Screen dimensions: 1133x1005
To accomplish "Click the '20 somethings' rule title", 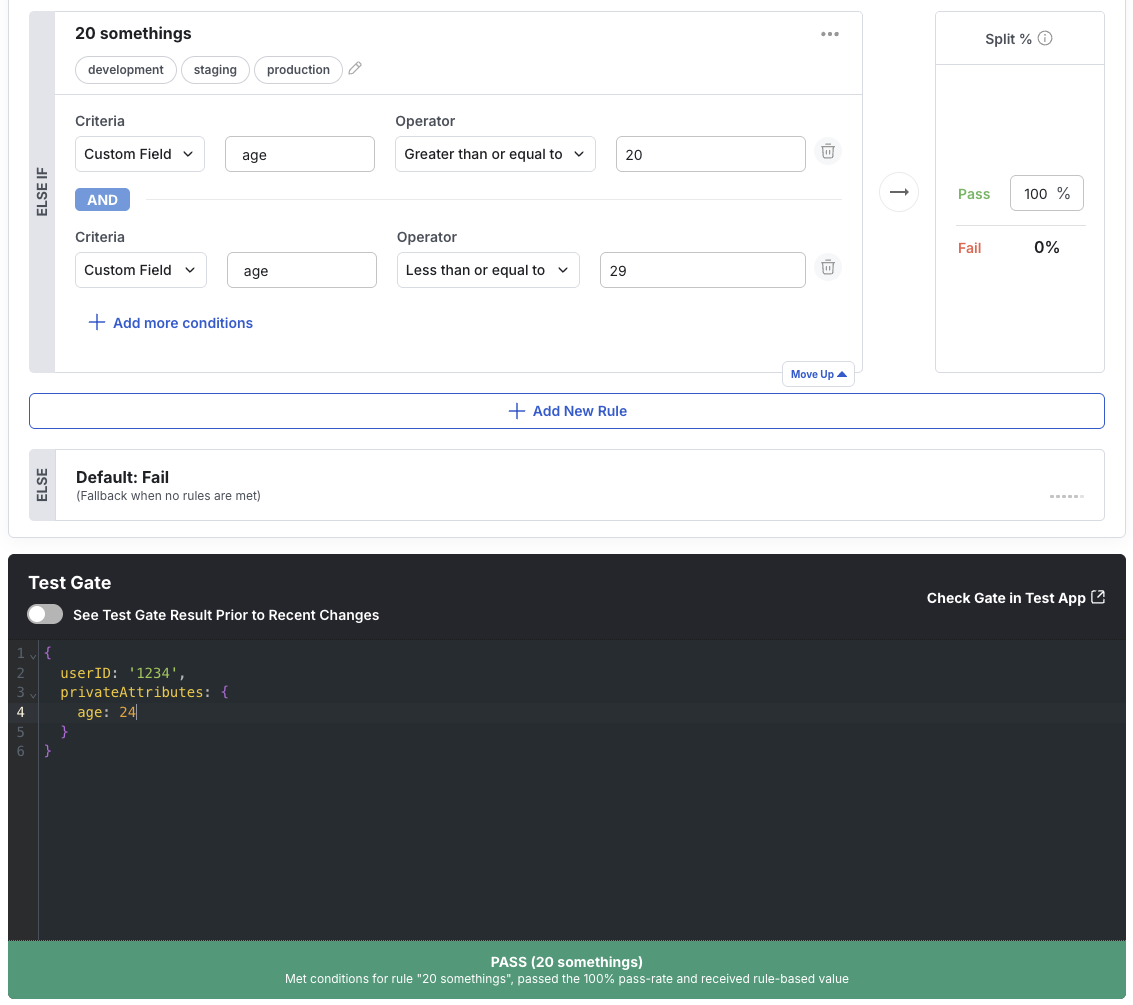I will pos(134,33).
